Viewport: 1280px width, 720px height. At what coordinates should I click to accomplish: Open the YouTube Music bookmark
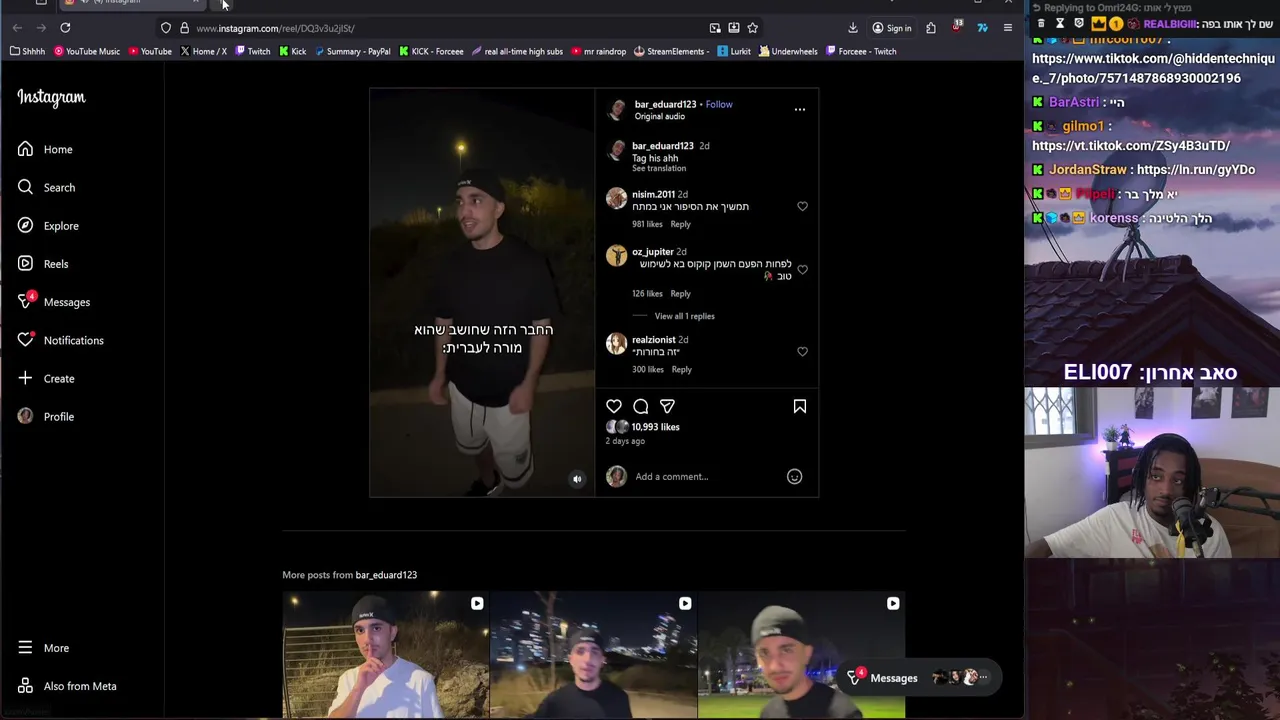click(87, 51)
